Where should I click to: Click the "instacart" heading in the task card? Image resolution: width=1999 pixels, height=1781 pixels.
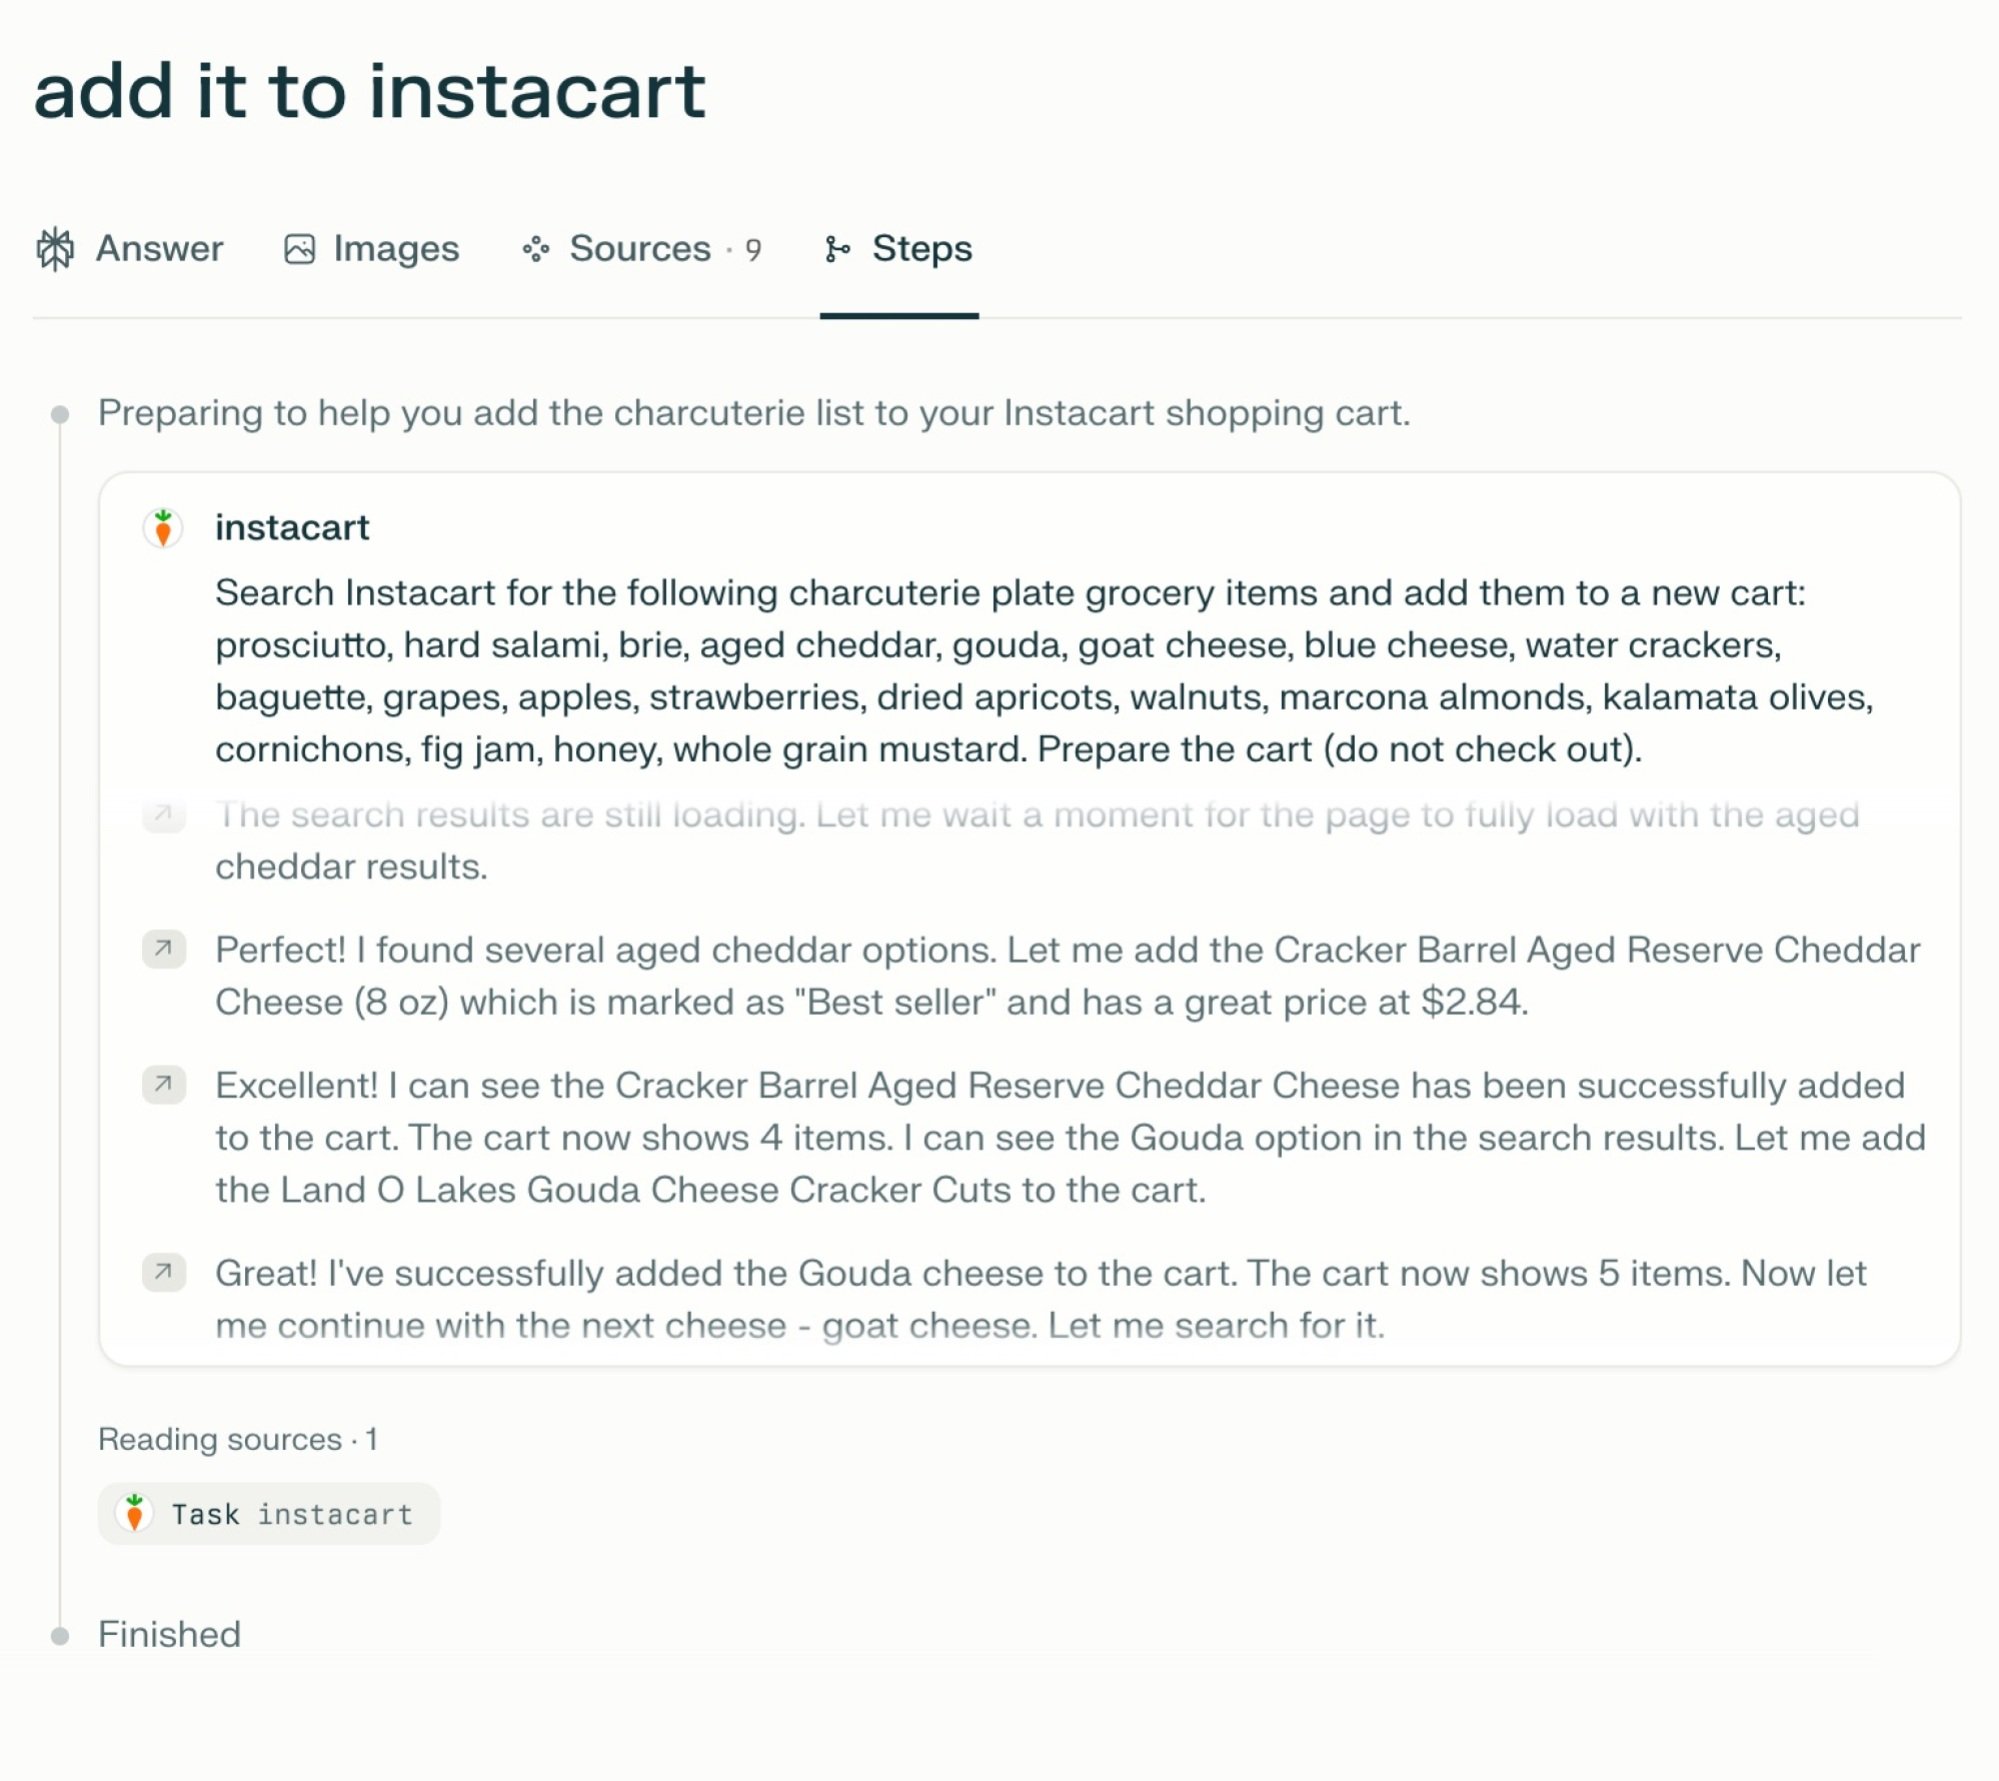pyautogui.click(x=292, y=528)
